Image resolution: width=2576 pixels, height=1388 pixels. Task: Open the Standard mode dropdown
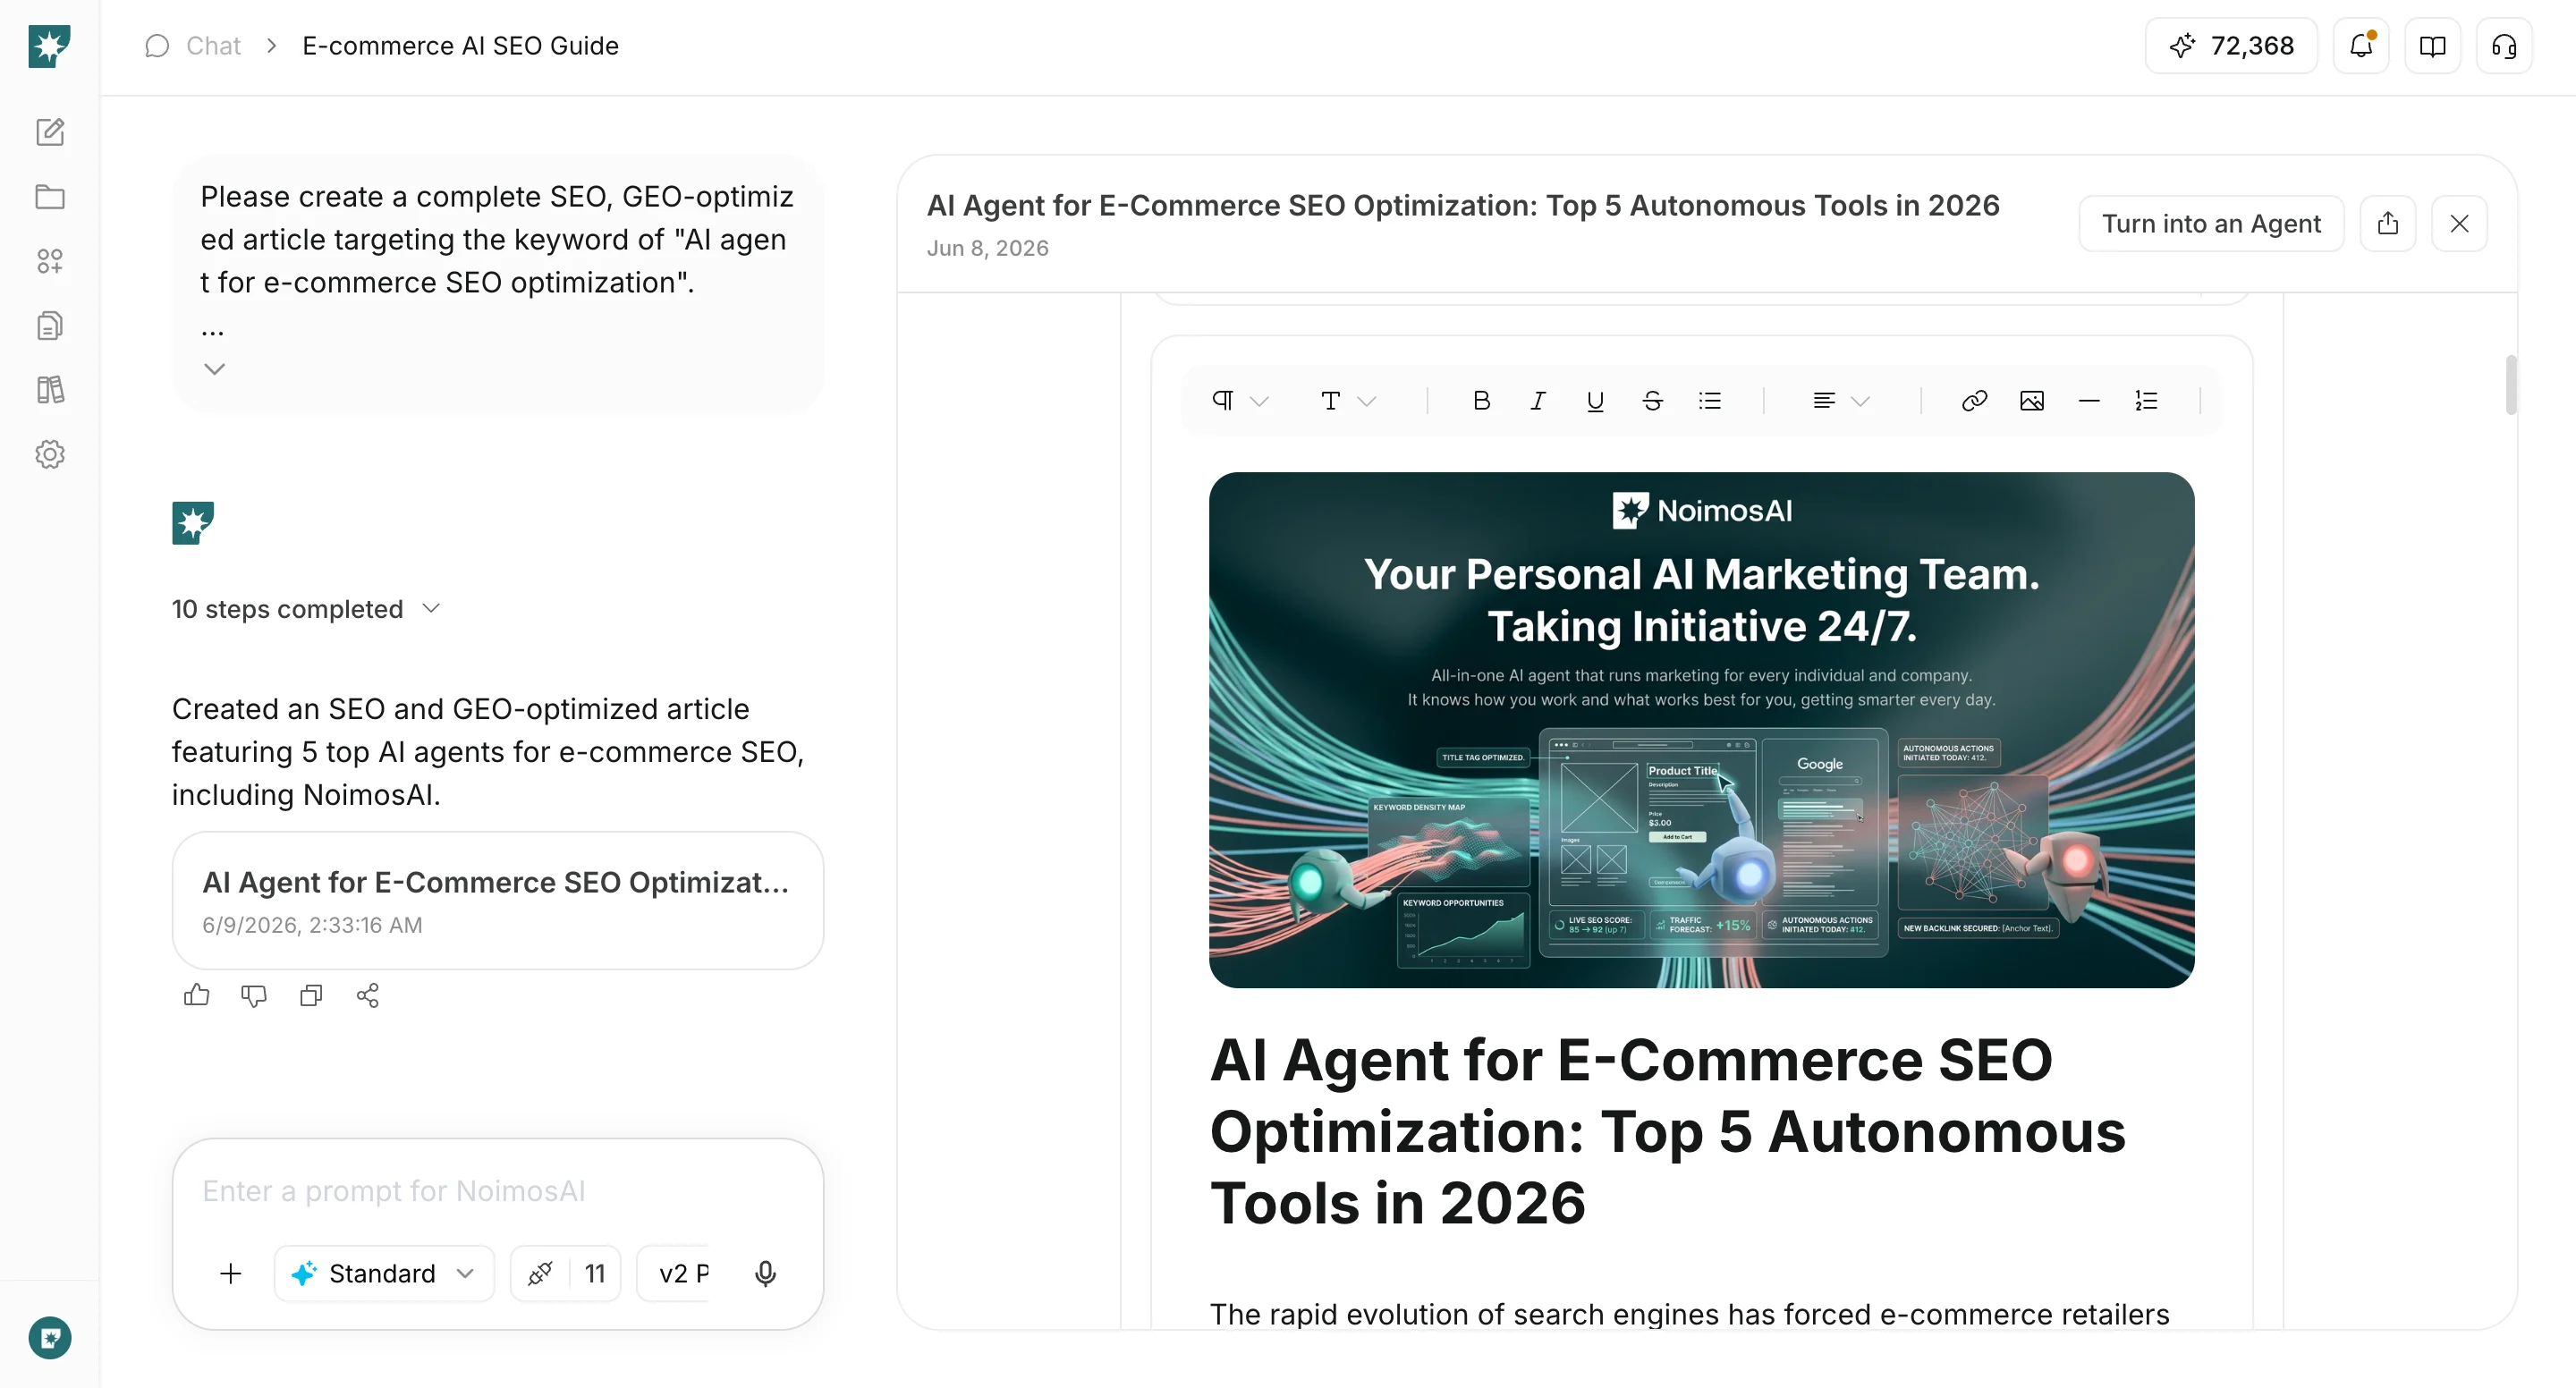click(x=384, y=1273)
